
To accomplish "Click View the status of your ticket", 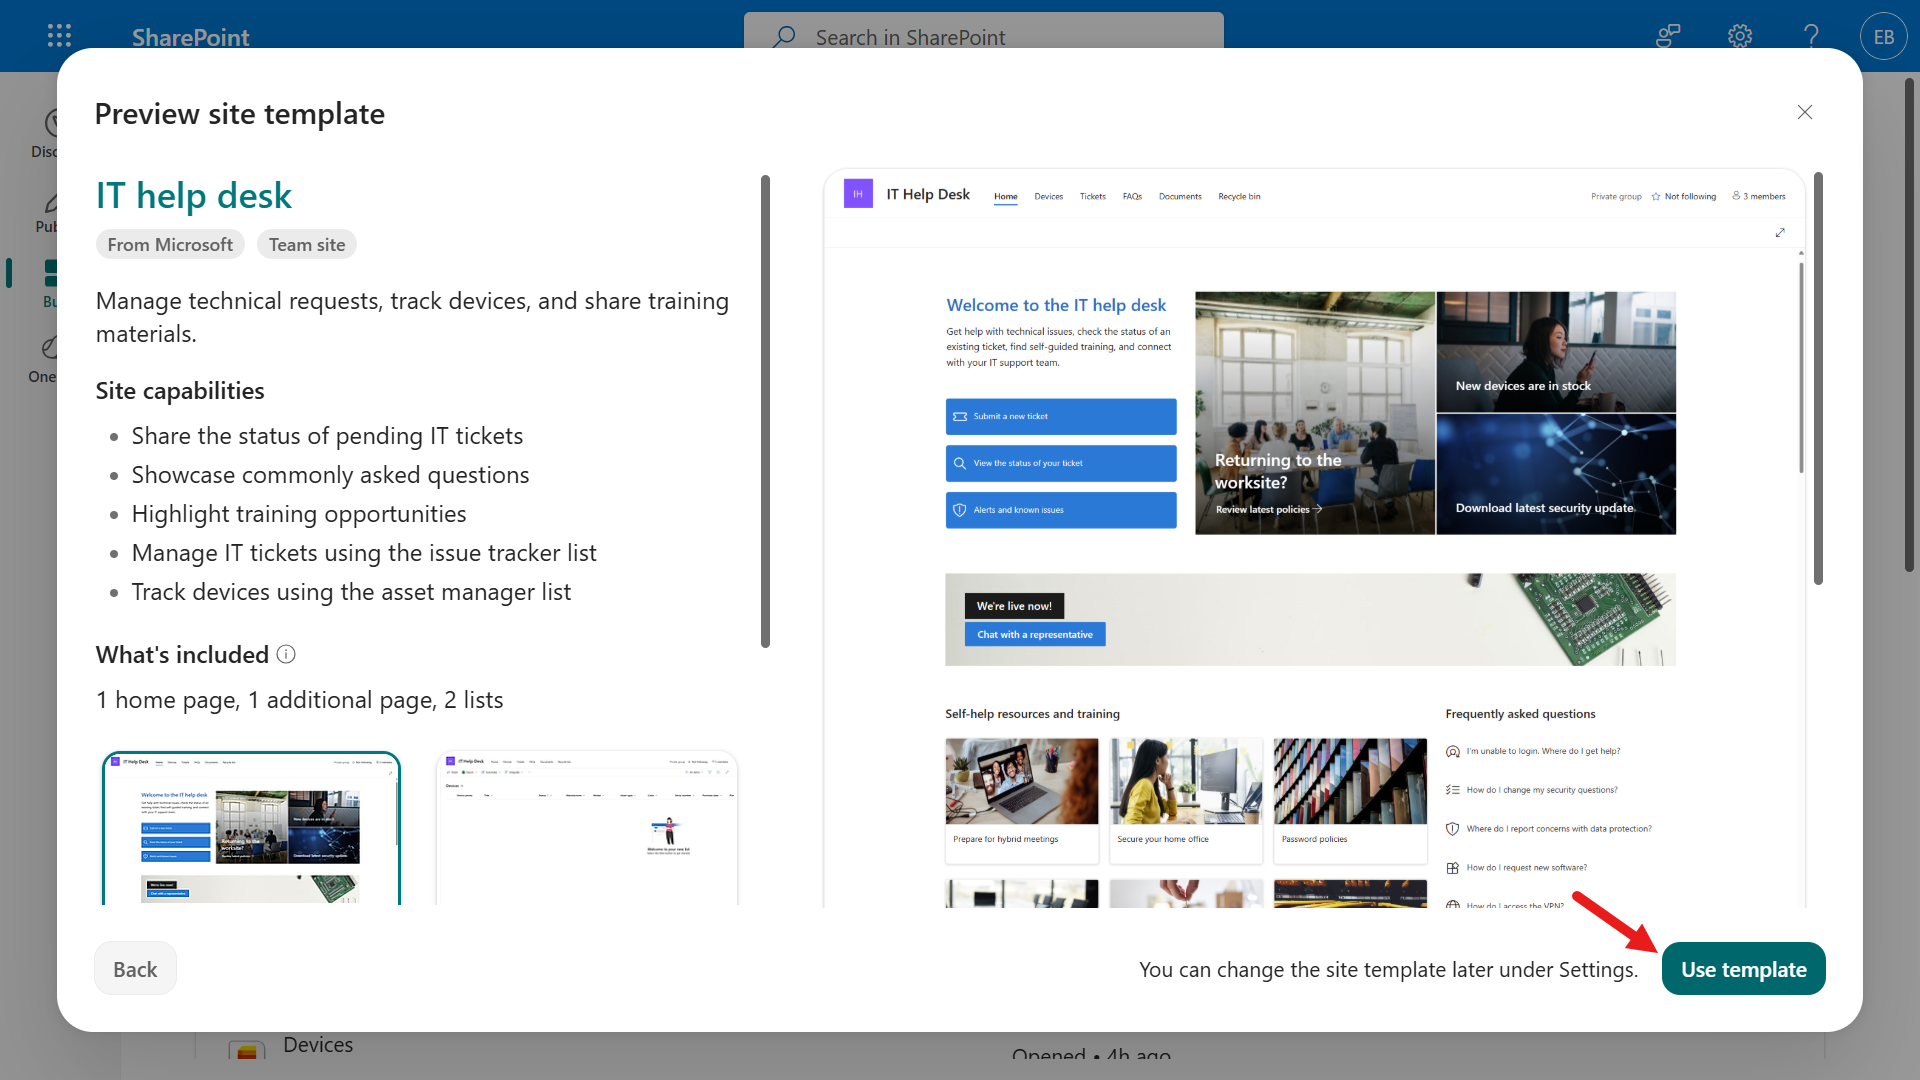I will pyautogui.click(x=1061, y=463).
